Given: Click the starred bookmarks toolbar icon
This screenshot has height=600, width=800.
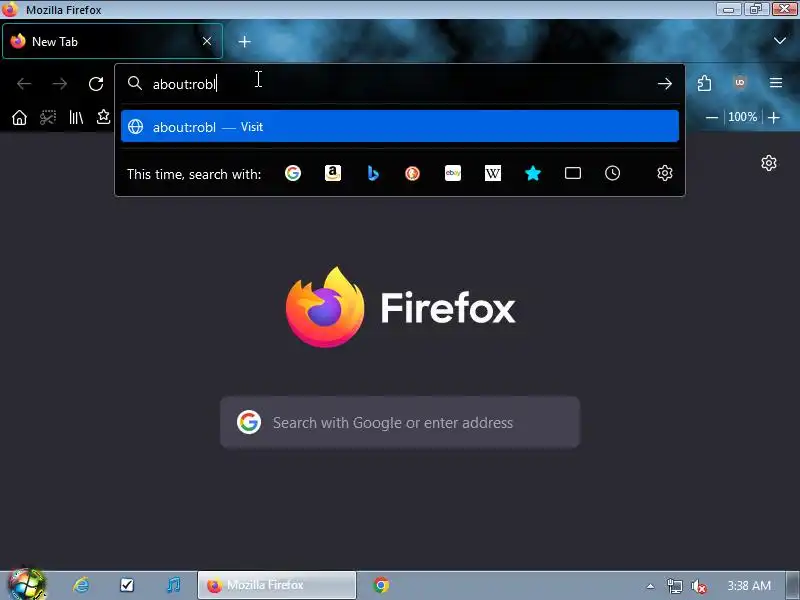Looking at the screenshot, I should pos(104,117).
